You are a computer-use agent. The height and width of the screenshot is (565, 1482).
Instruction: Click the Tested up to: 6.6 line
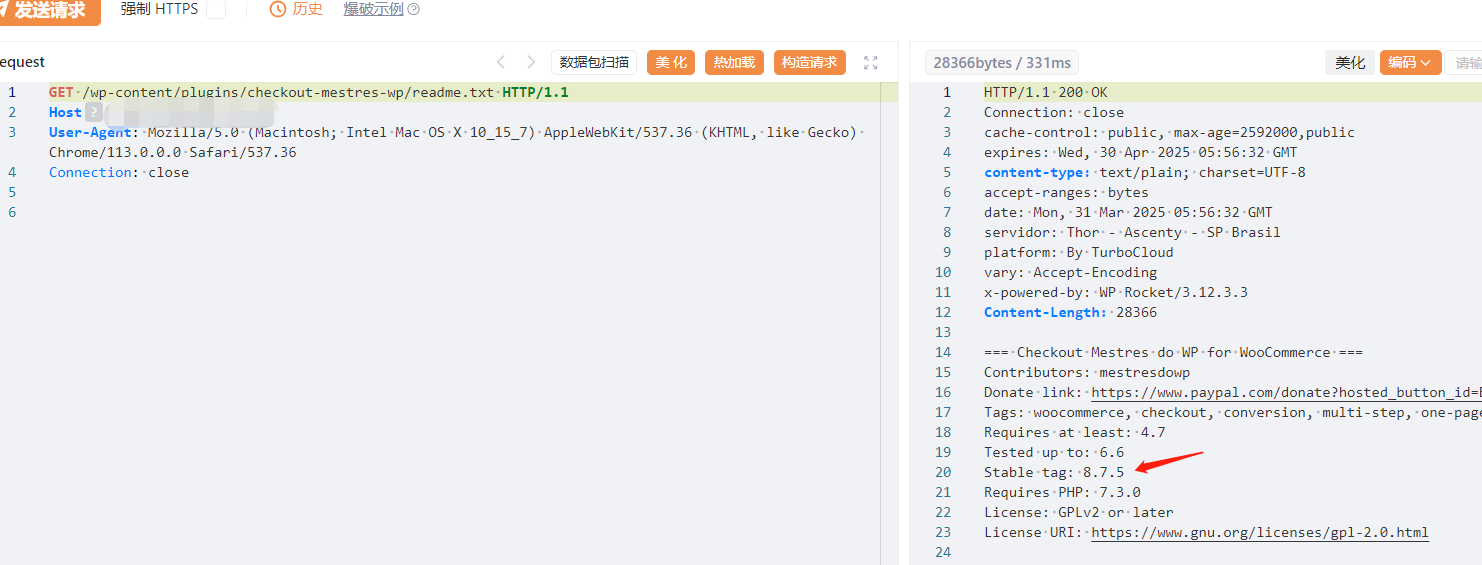pyautogui.click(x=1054, y=452)
